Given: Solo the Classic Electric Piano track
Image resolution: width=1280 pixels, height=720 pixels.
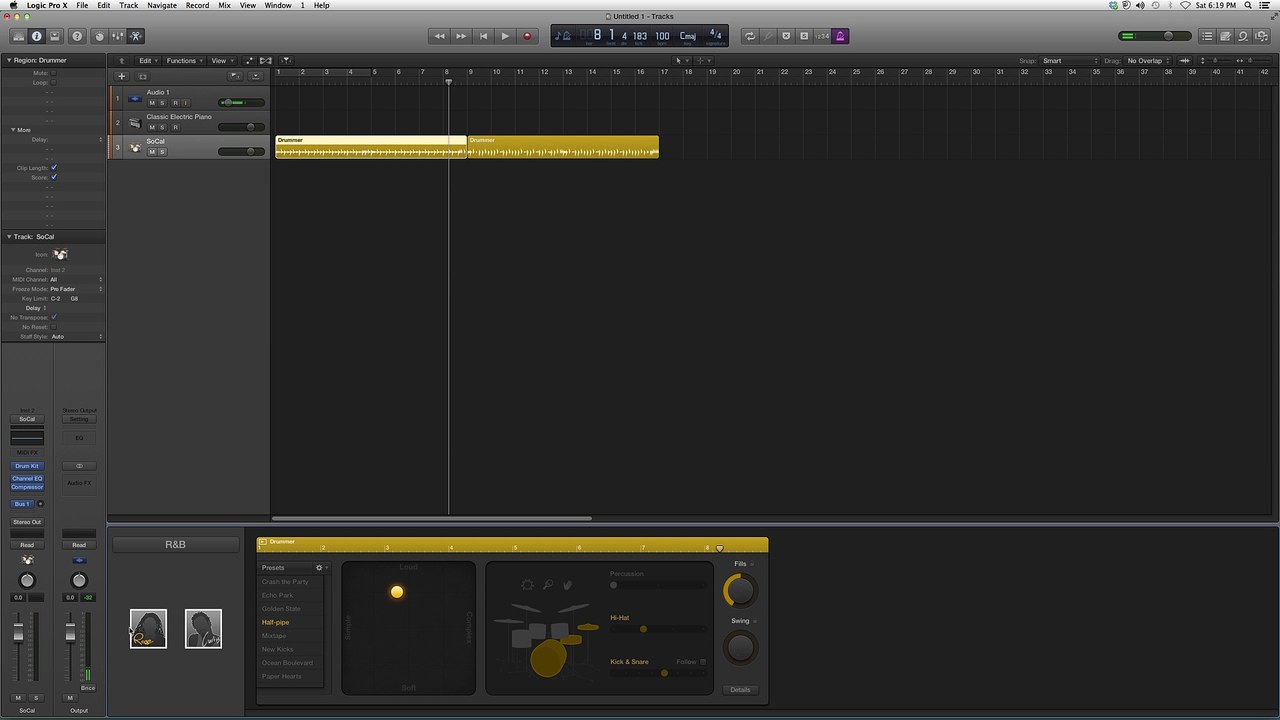Looking at the screenshot, I should pyautogui.click(x=162, y=127).
